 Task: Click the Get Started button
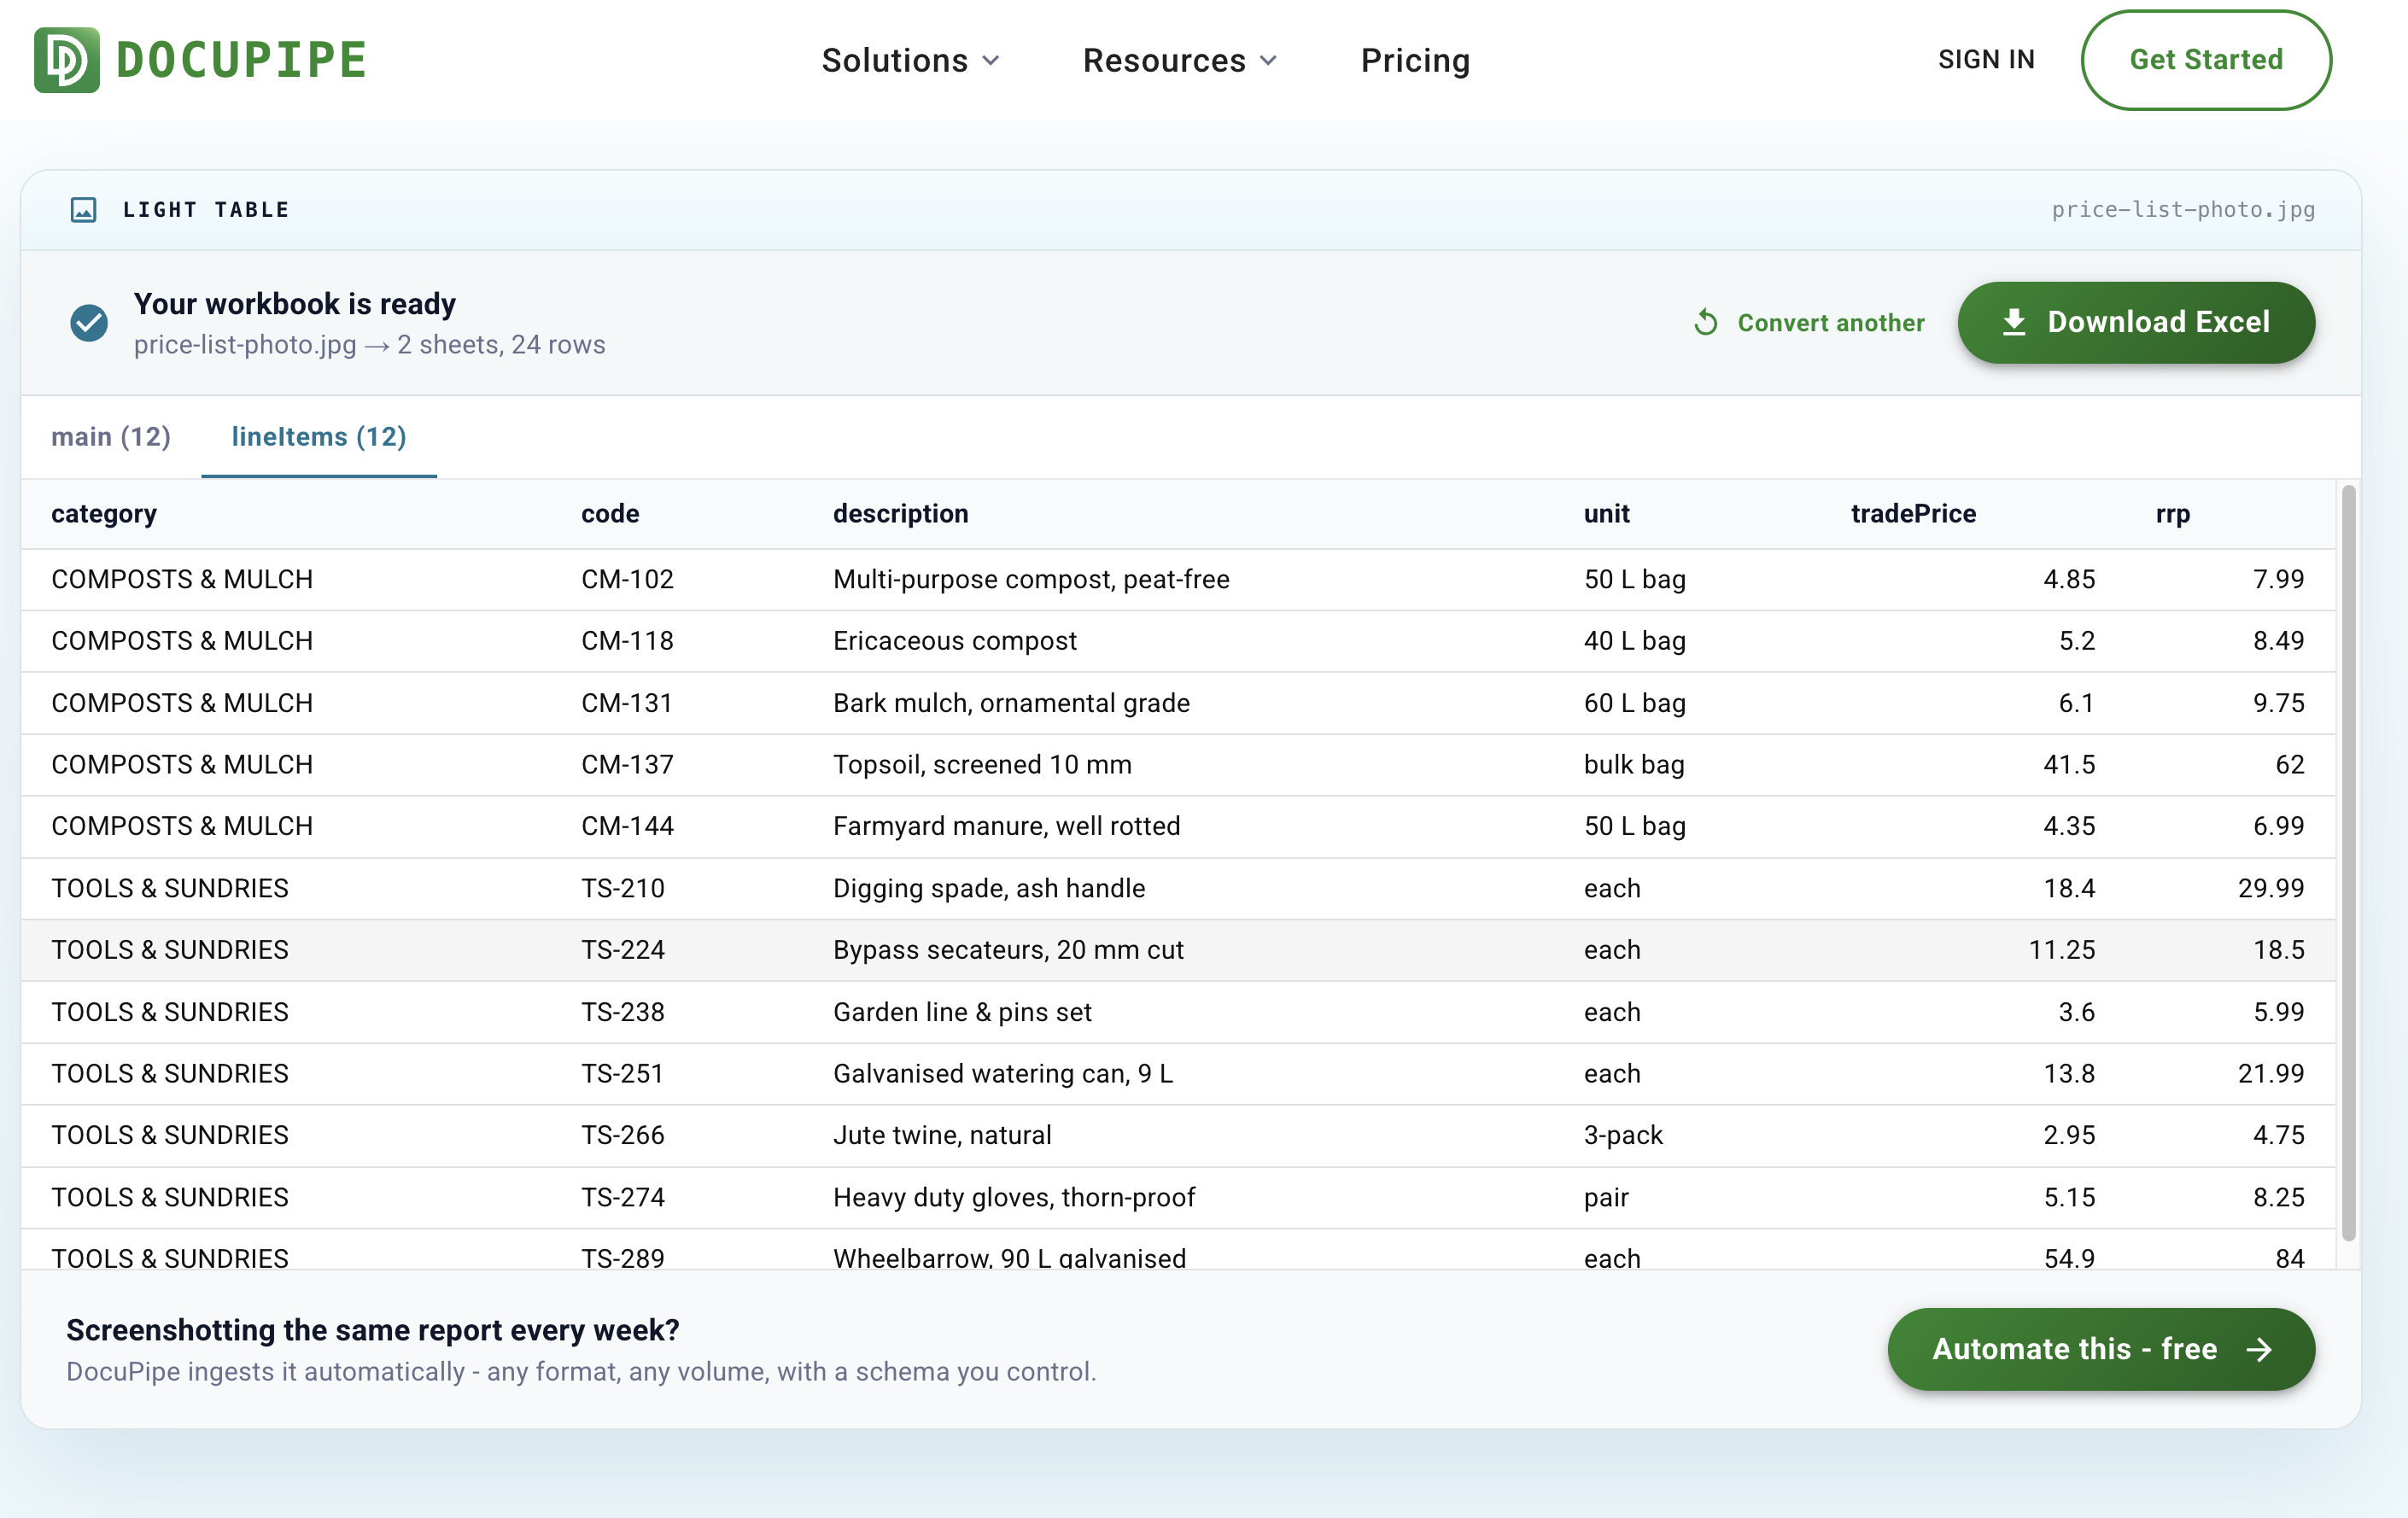coord(2206,60)
